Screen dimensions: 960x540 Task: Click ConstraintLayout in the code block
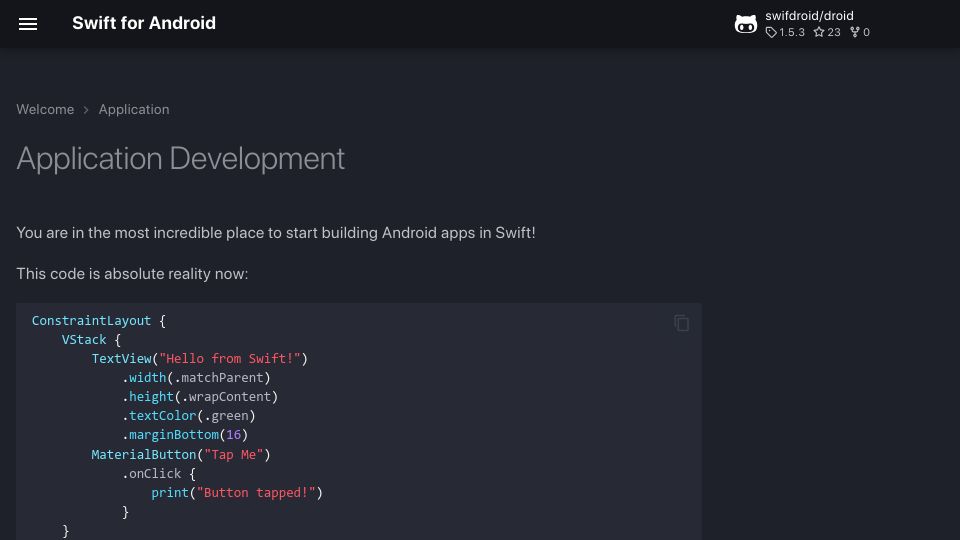[91, 321]
